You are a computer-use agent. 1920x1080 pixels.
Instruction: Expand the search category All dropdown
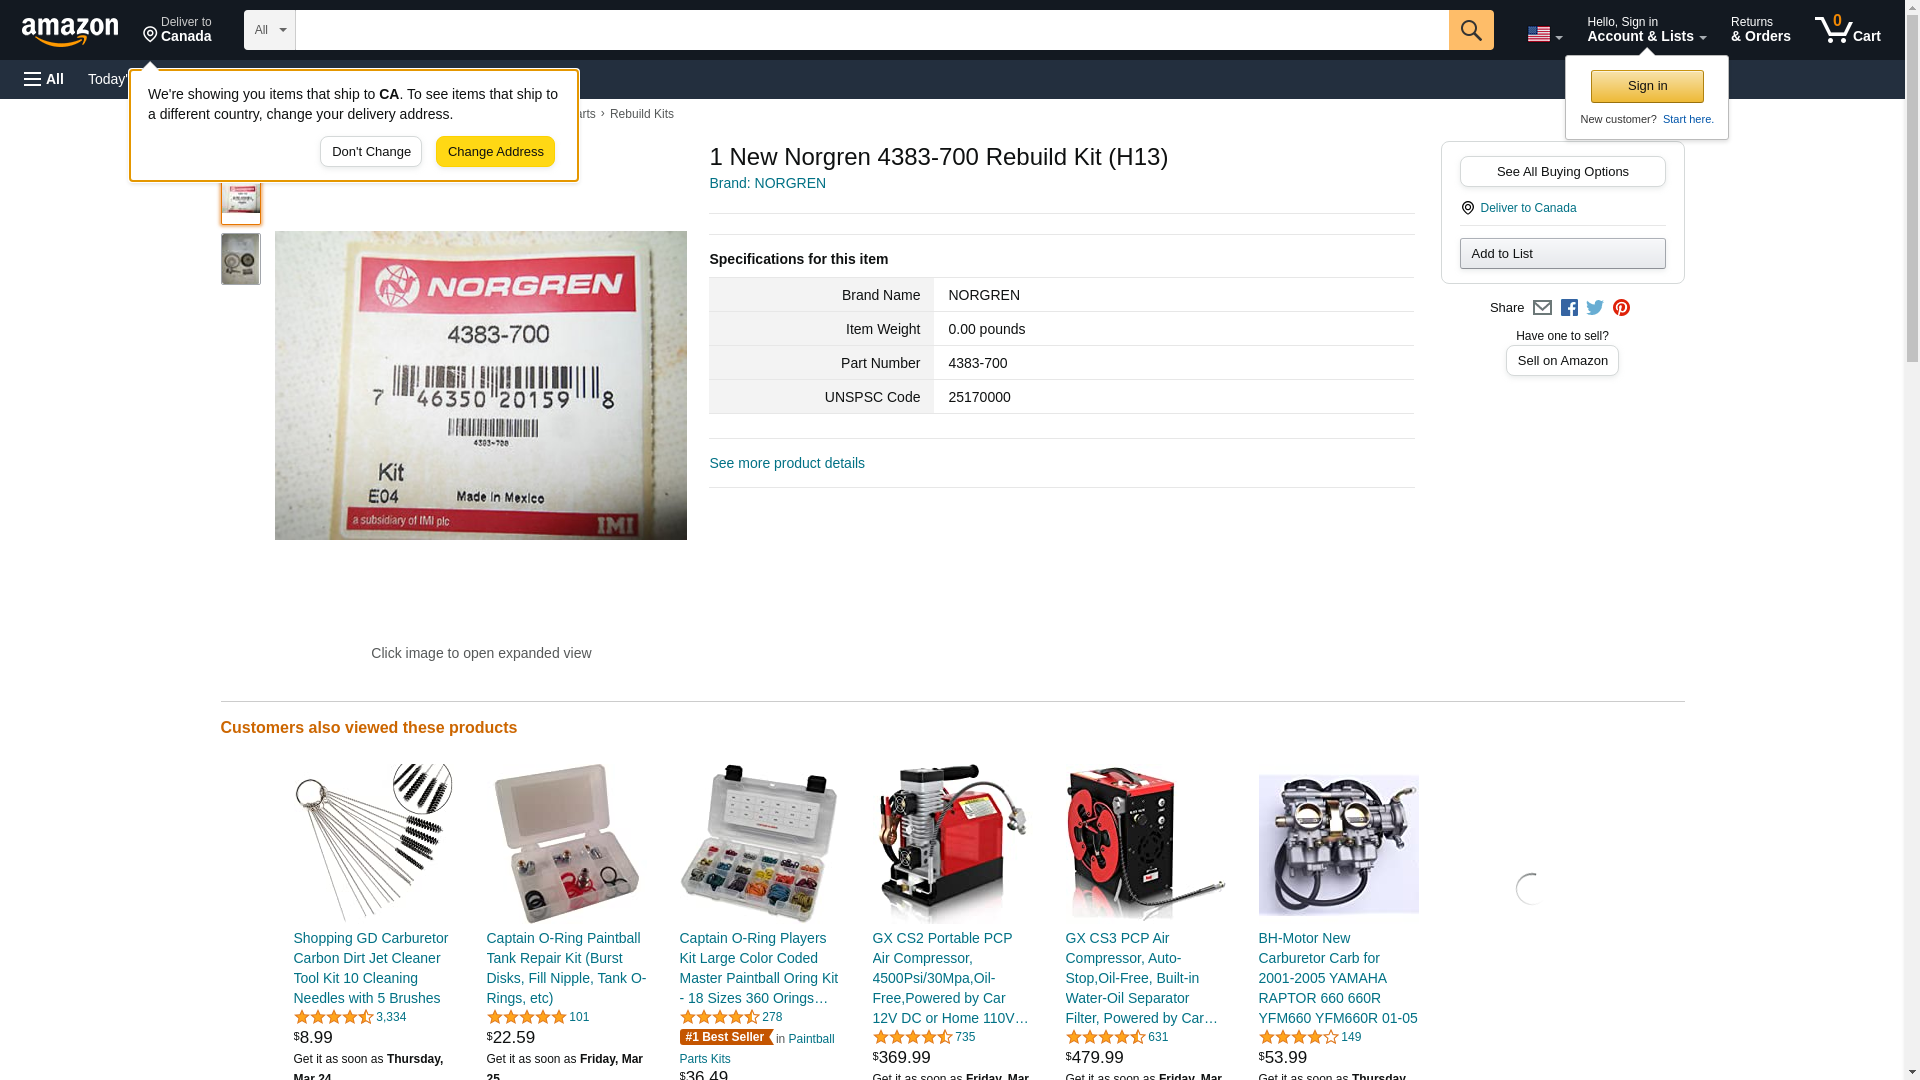270,30
